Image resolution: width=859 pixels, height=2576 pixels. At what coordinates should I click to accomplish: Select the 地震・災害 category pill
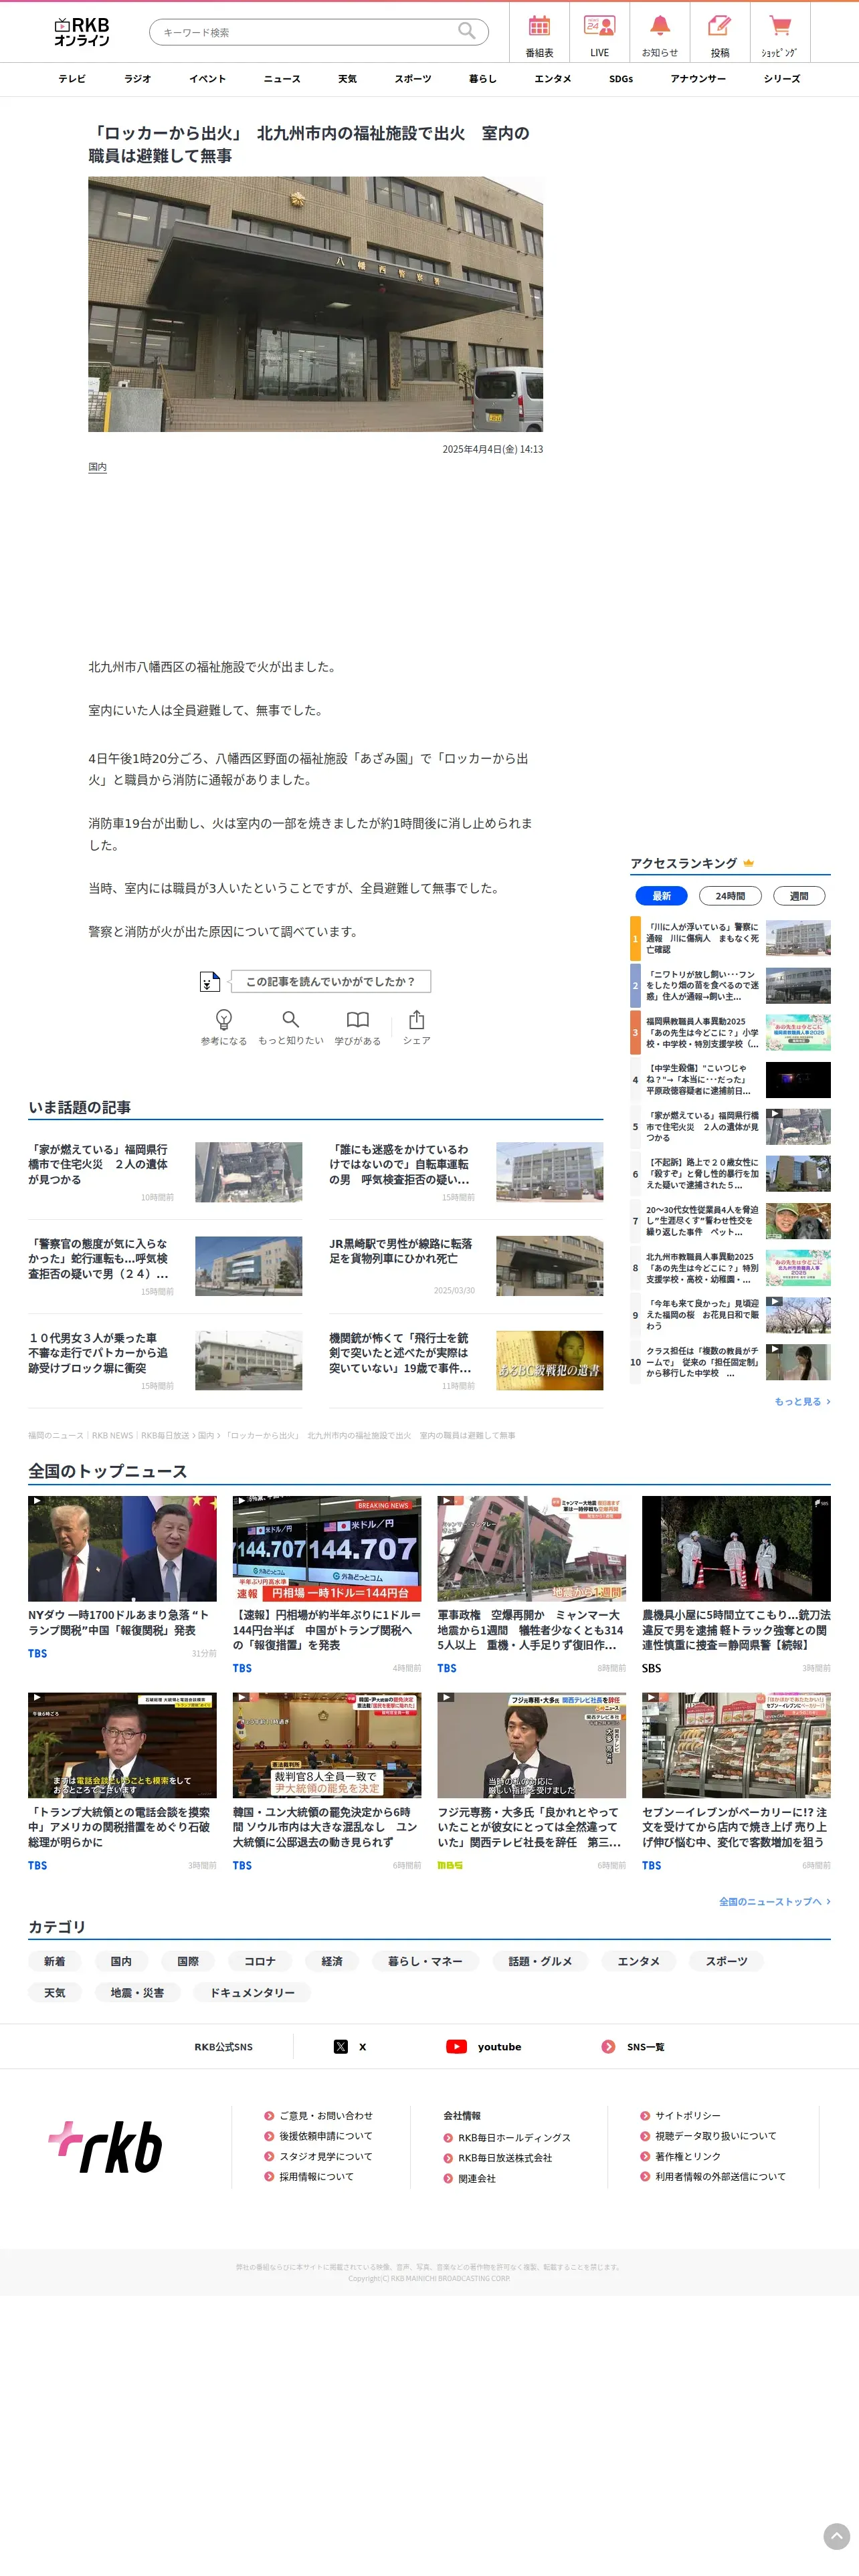click(x=138, y=1992)
